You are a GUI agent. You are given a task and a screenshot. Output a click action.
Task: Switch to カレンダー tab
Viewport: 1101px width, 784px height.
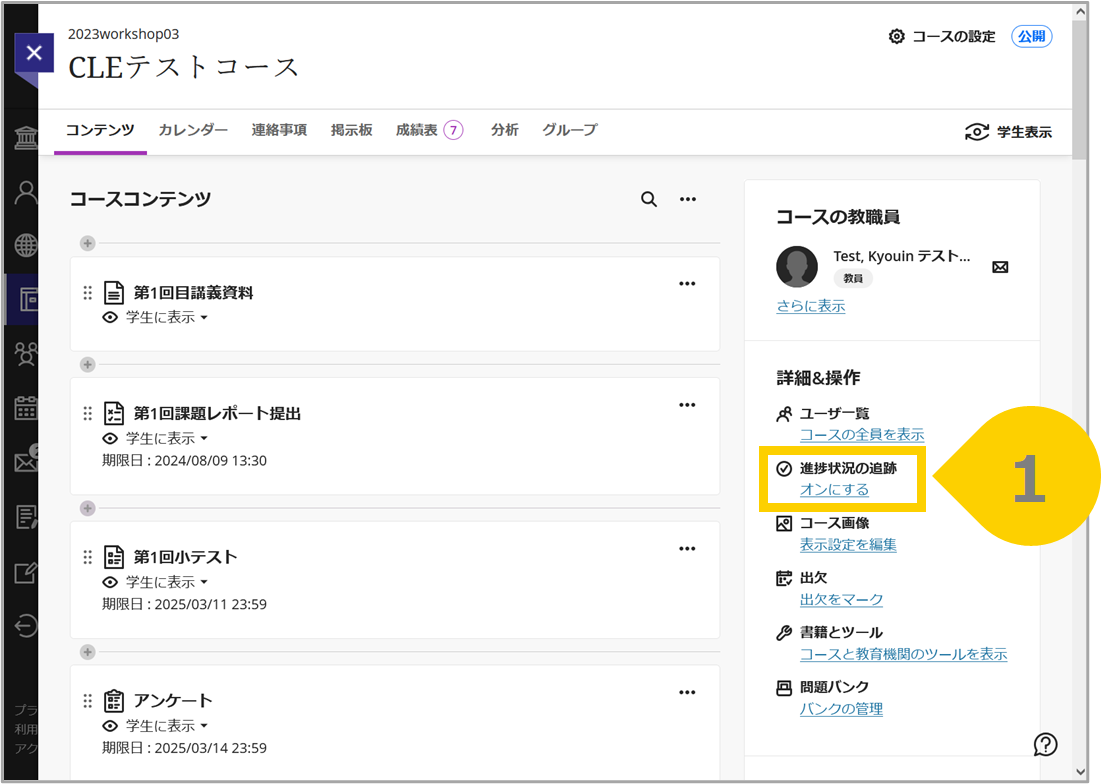coord(193,130)
